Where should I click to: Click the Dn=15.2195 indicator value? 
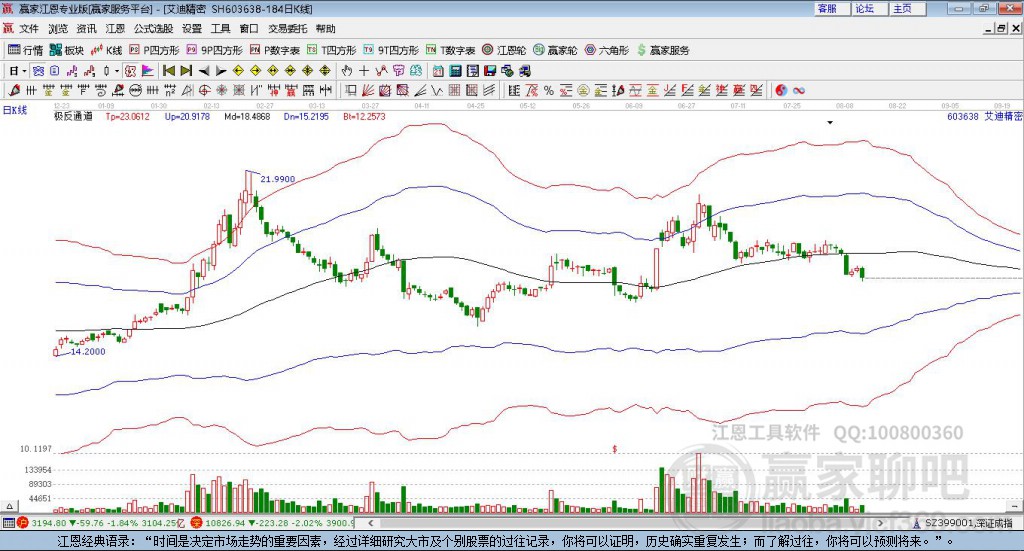(306, 116)
